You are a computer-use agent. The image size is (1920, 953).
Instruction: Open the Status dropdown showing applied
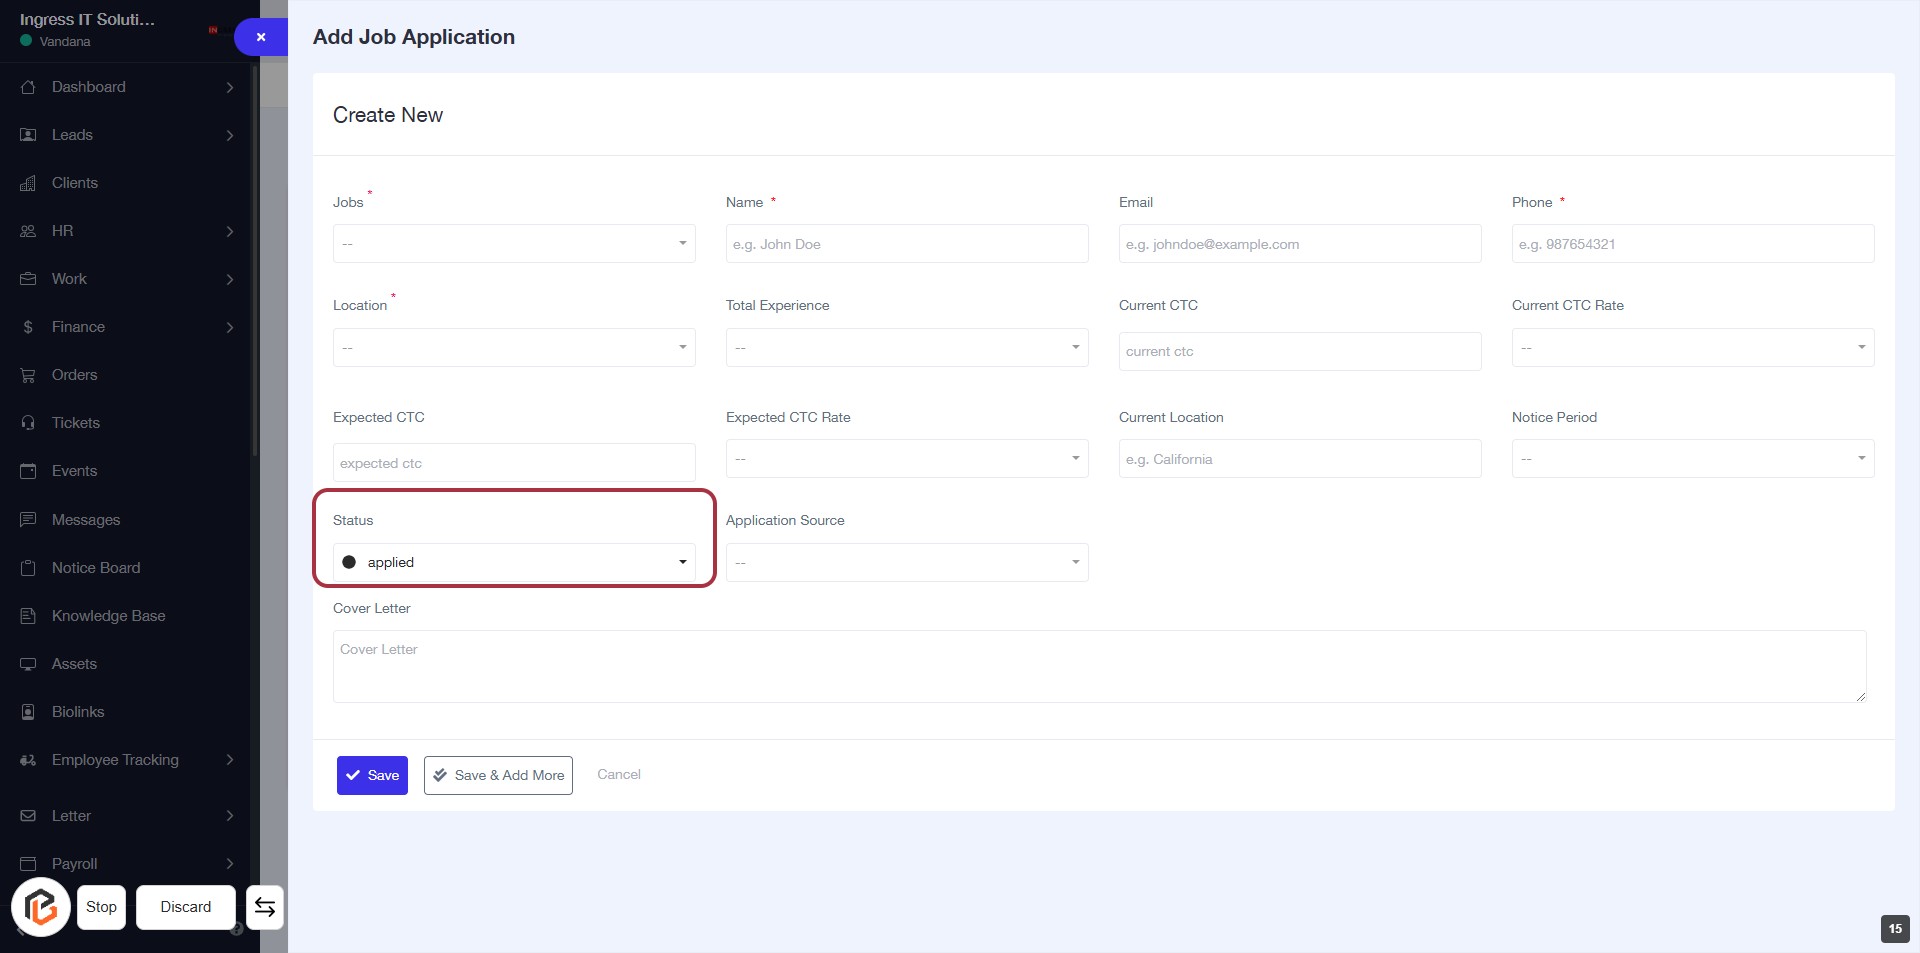click(514, 562)
